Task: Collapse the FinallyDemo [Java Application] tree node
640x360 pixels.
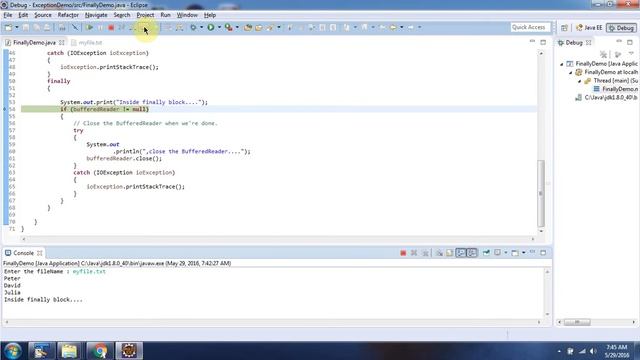Action: coord(562,64)
